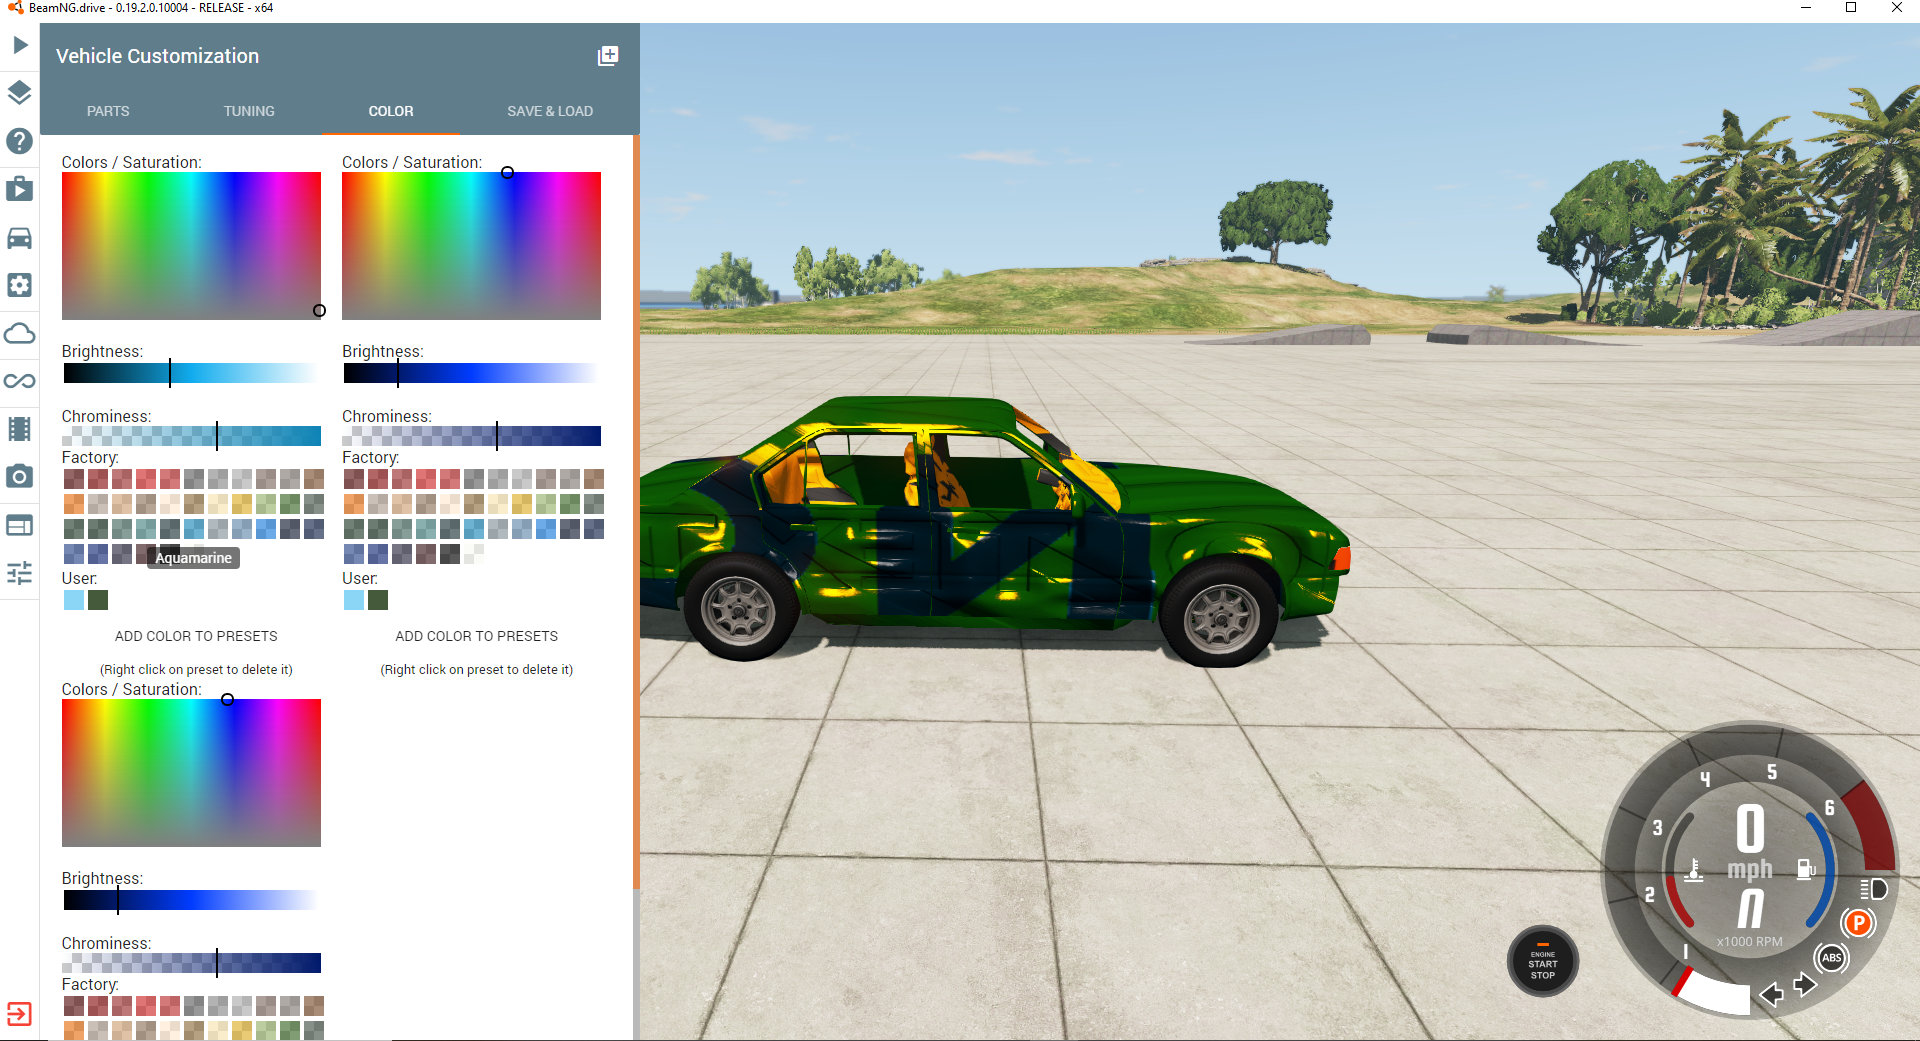Select white factory swatch in second palette
1920x1041 pixels.
(x=474, y=553)
